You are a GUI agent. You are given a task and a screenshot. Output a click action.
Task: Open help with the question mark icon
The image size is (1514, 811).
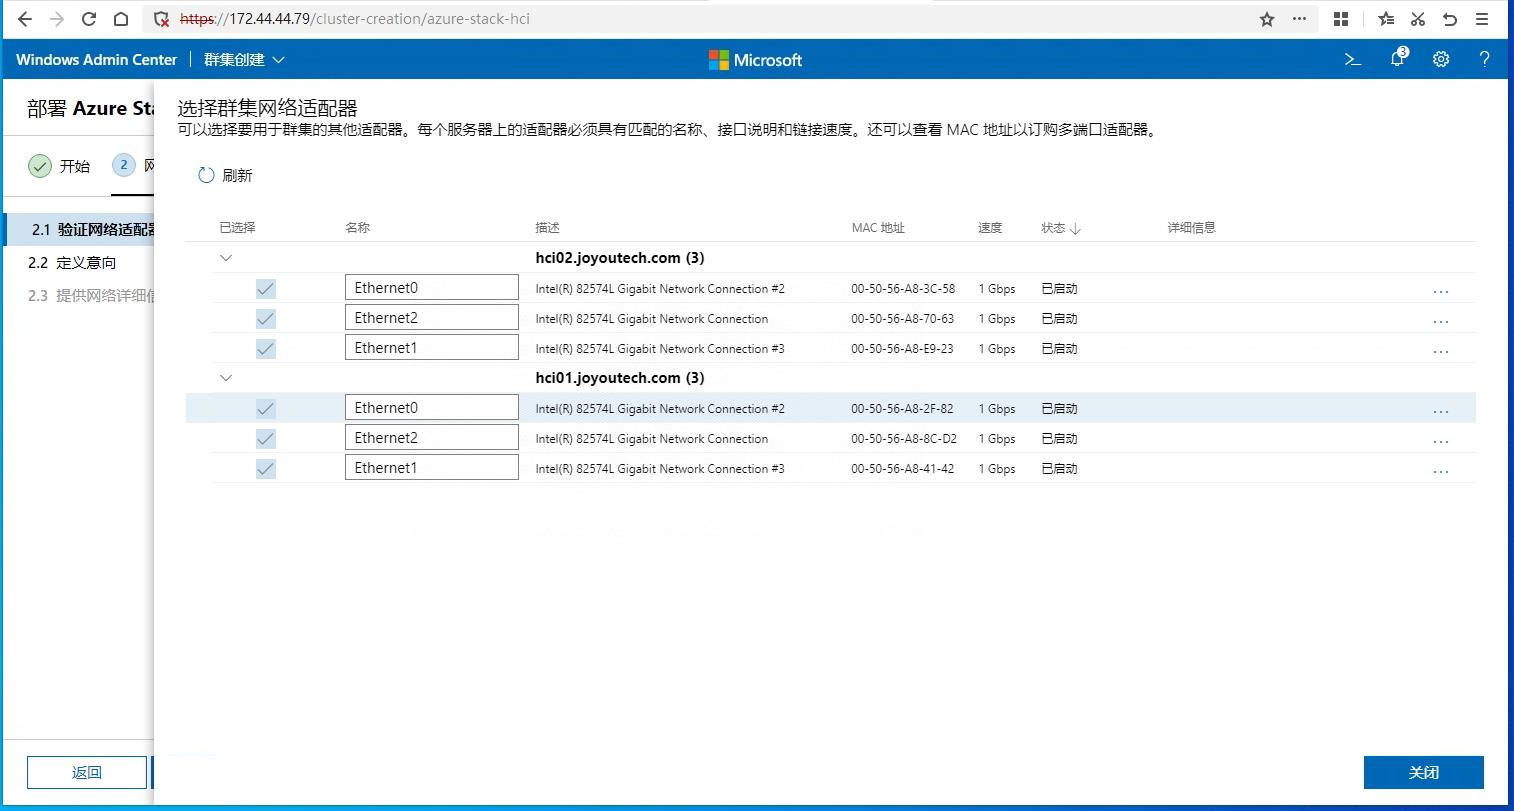[1484, 60]
